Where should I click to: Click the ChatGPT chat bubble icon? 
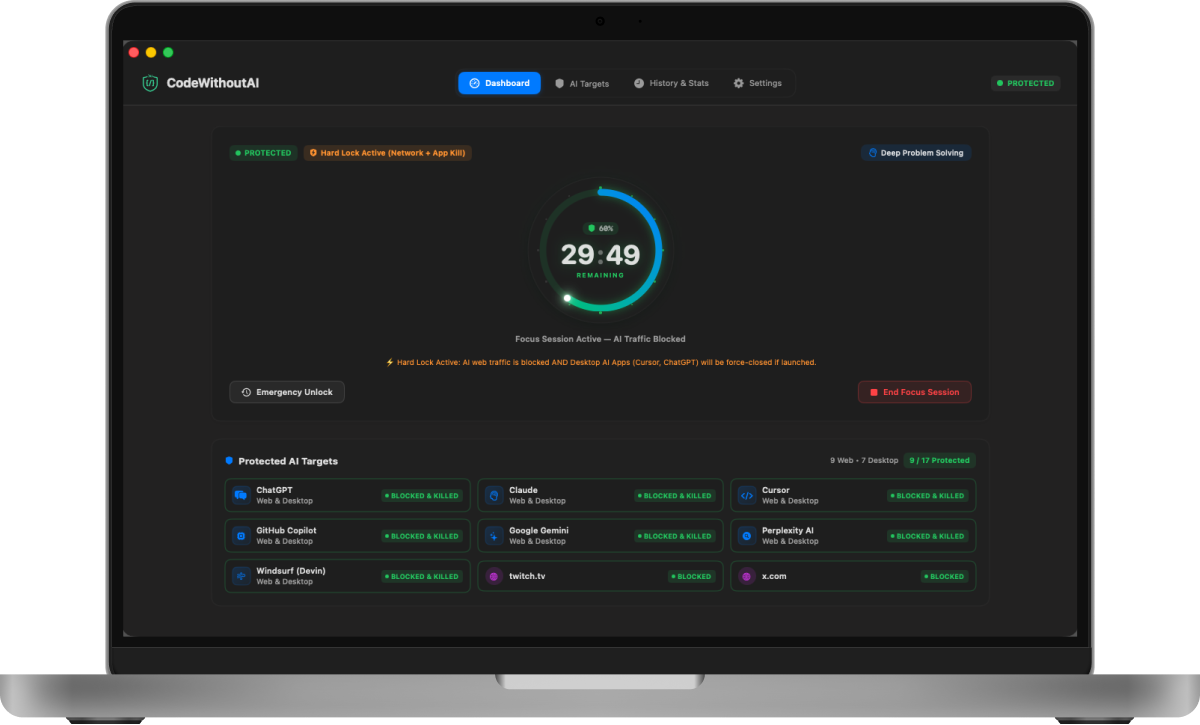[x=241, y=495]
